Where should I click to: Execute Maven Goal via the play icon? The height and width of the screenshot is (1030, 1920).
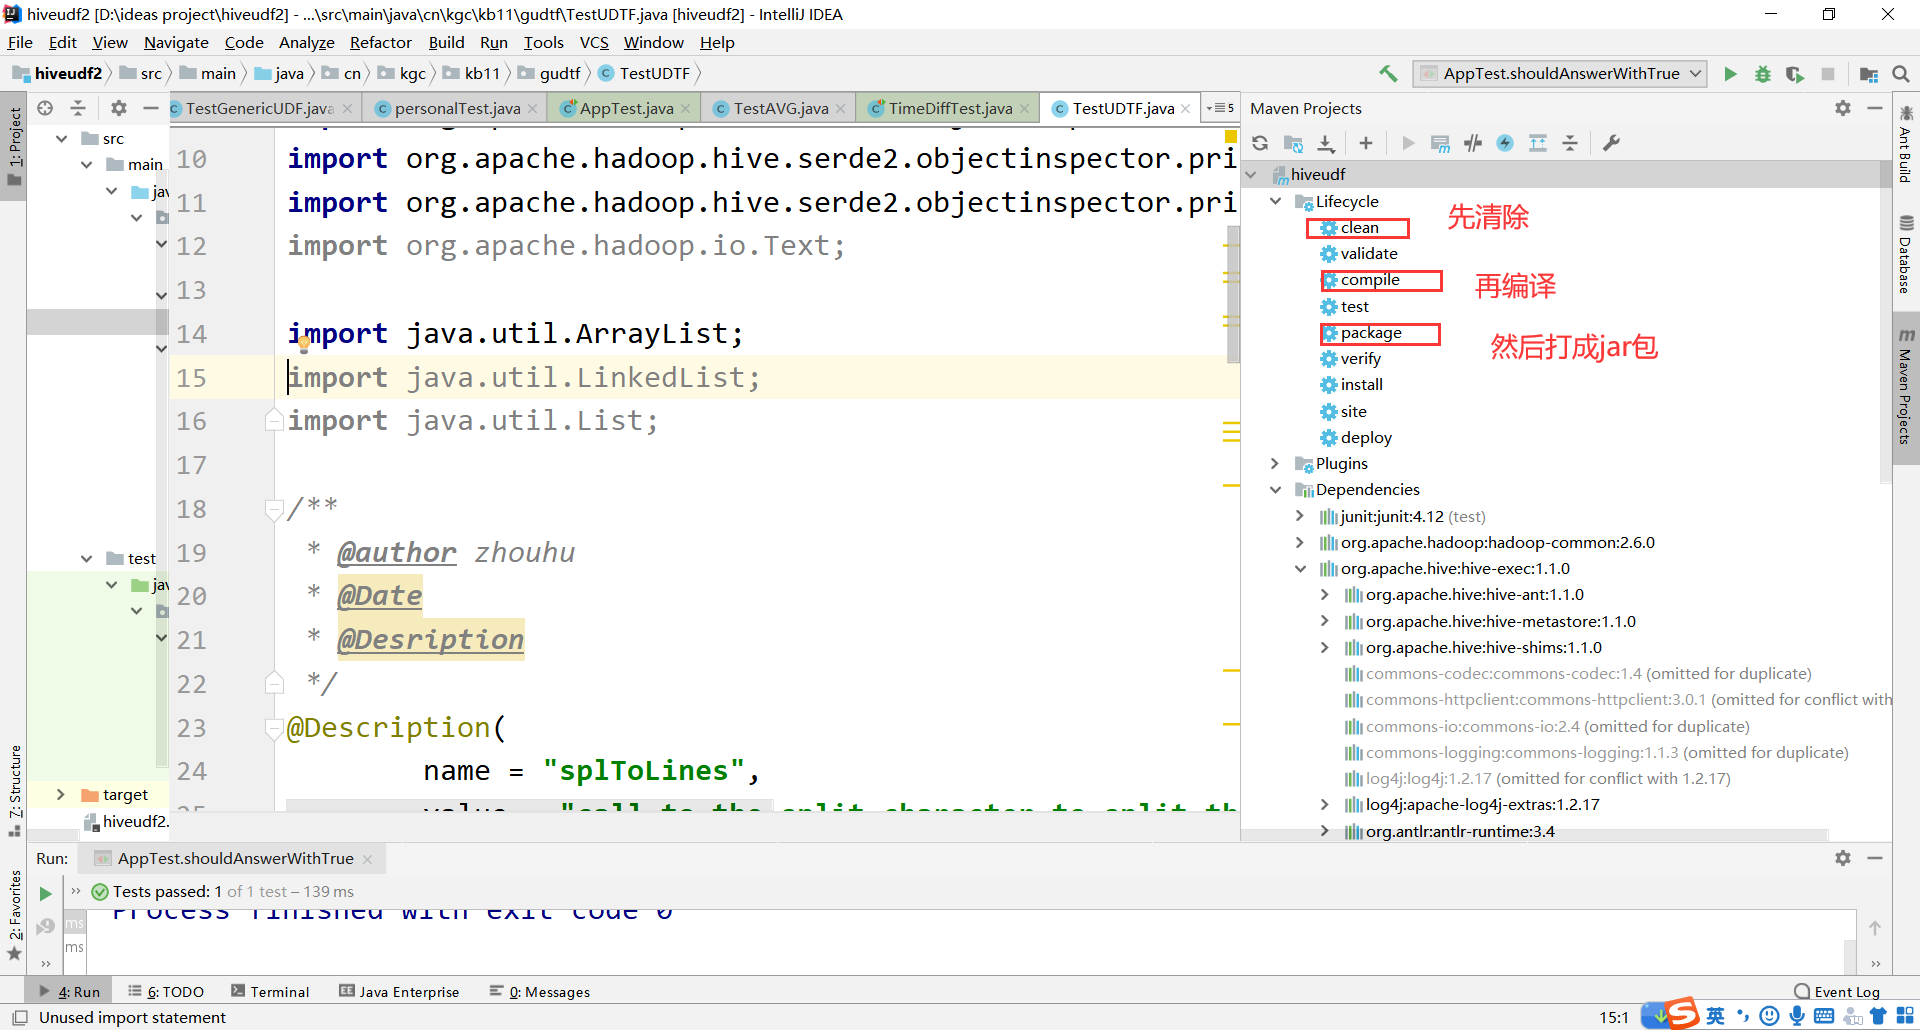click(x=1407, y=143)
